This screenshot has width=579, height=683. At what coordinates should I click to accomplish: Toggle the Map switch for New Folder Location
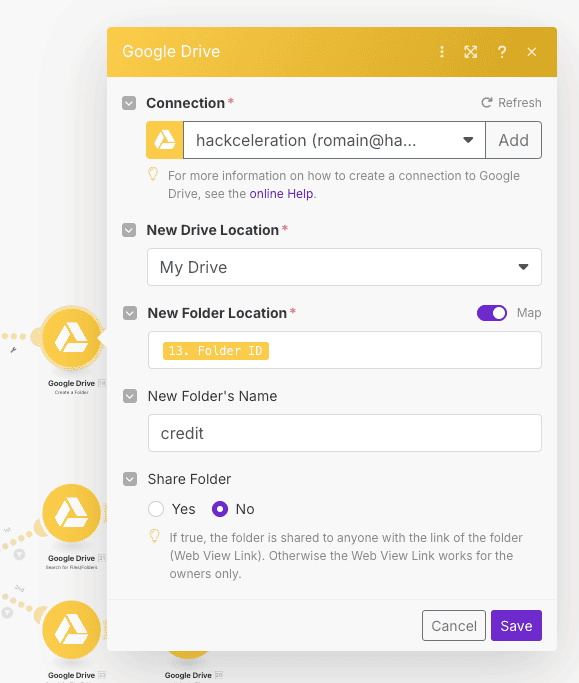(x=492, y=313)
